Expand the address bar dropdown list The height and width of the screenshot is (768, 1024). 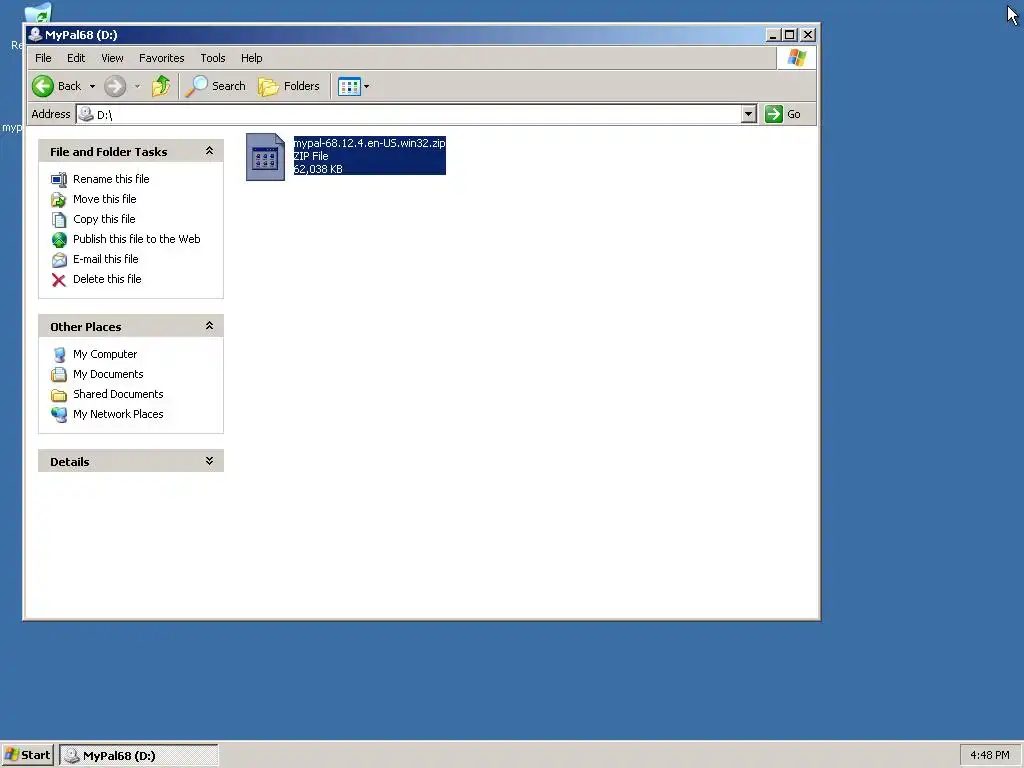coord(749,114)
